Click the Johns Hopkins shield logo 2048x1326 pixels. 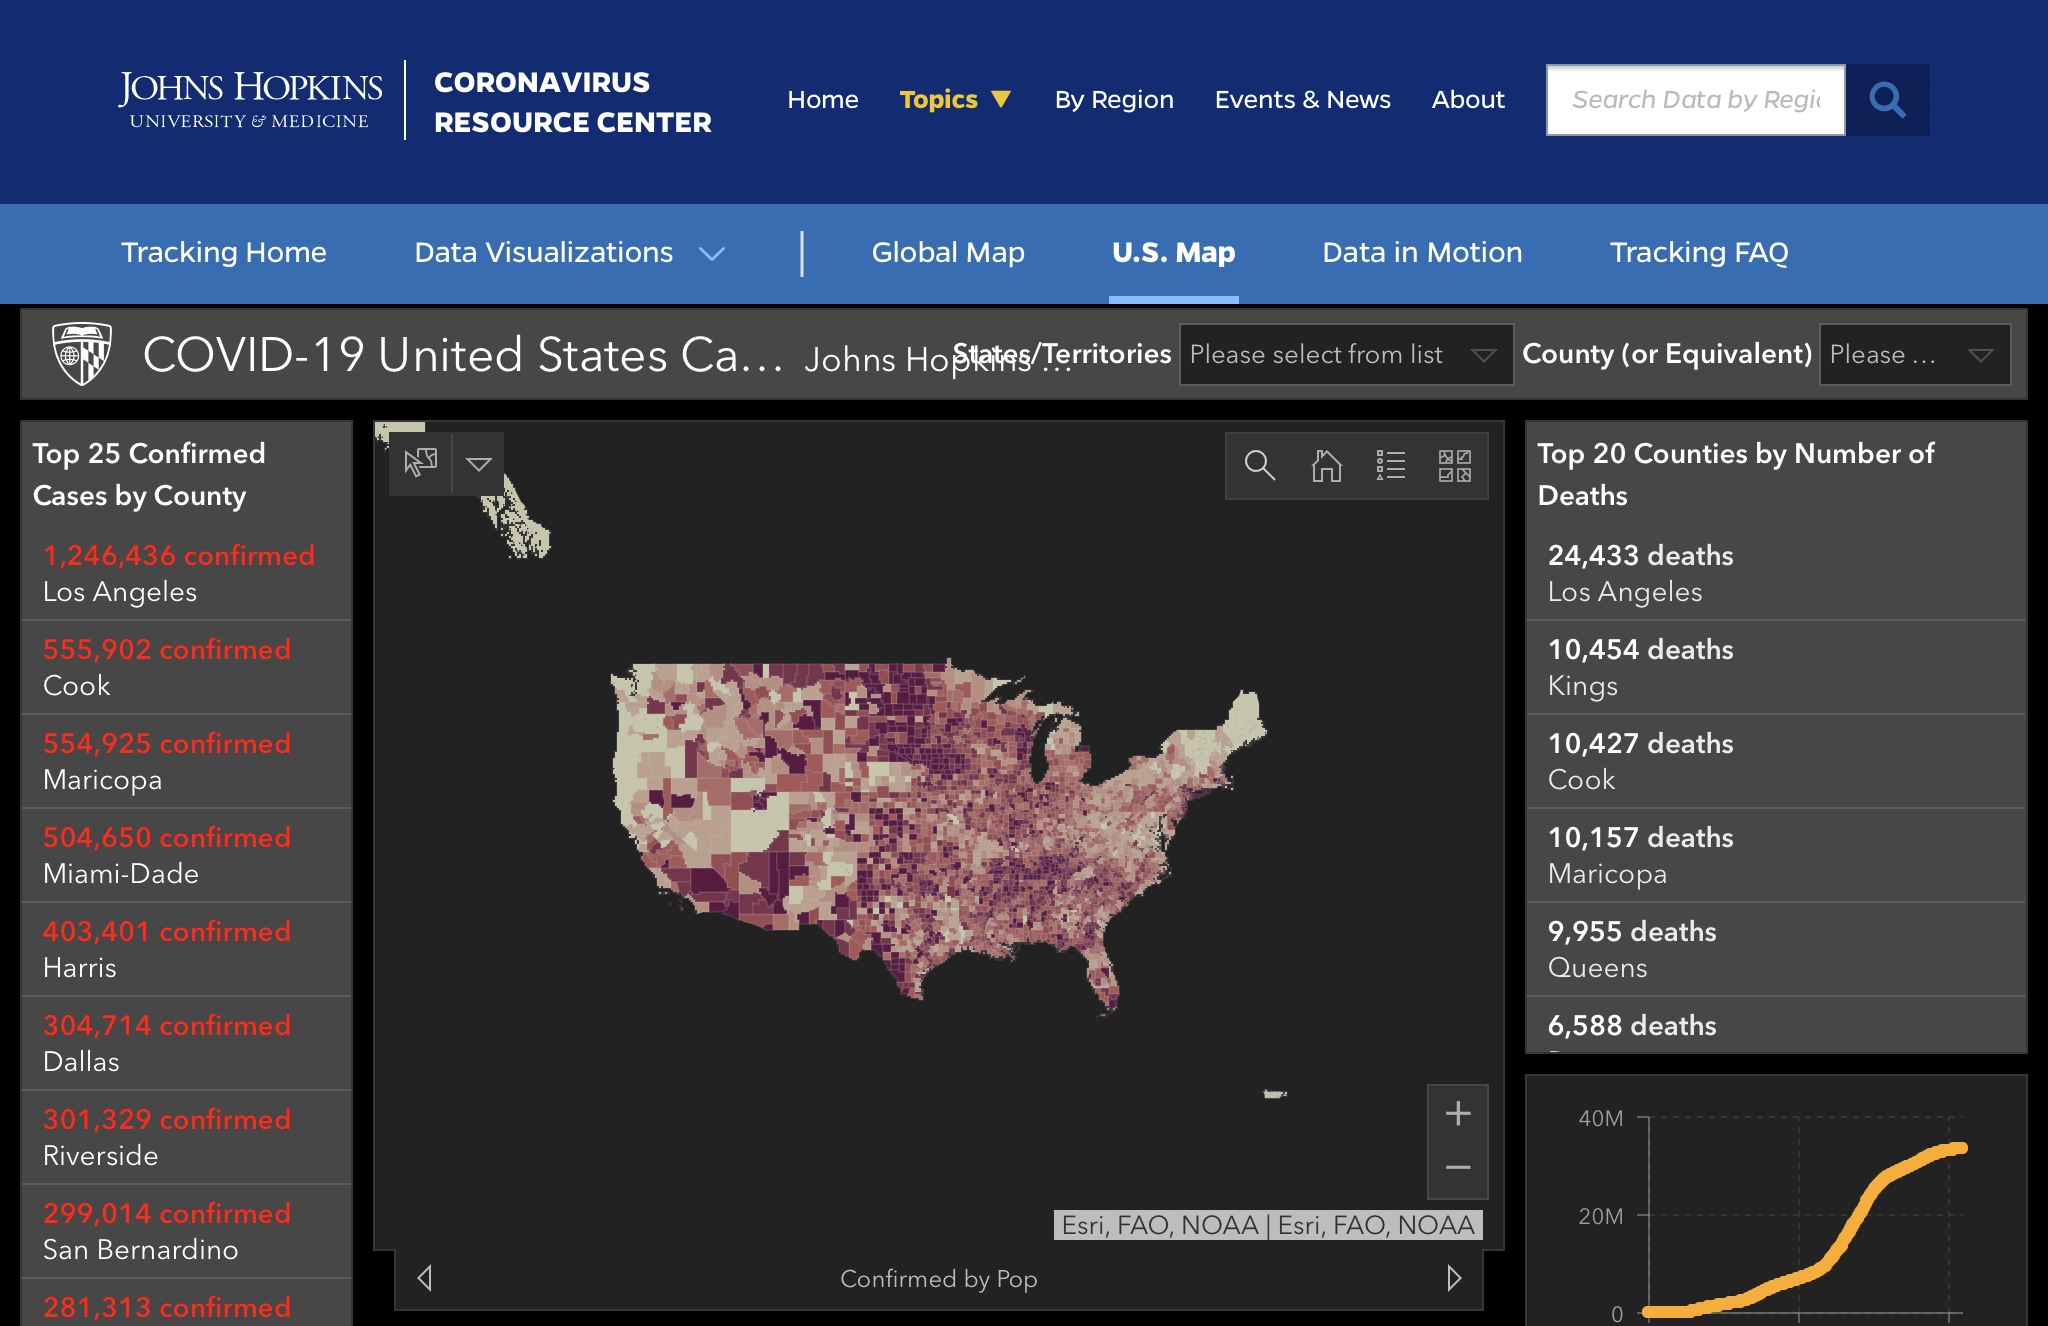click(81, 354)
